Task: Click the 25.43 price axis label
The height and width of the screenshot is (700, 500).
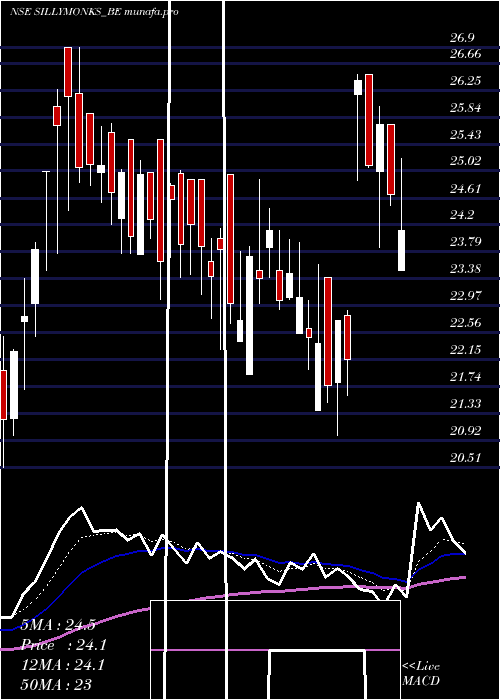Action: tap(465, 134)
